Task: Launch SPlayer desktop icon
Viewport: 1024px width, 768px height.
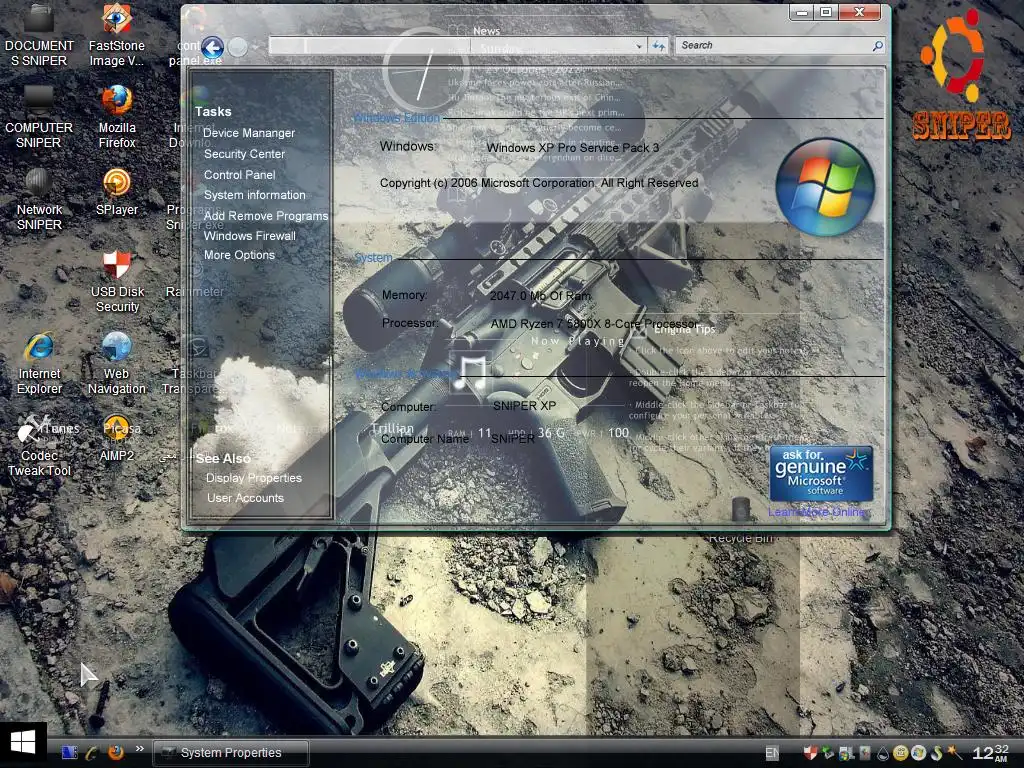Action: coord(117,192)
